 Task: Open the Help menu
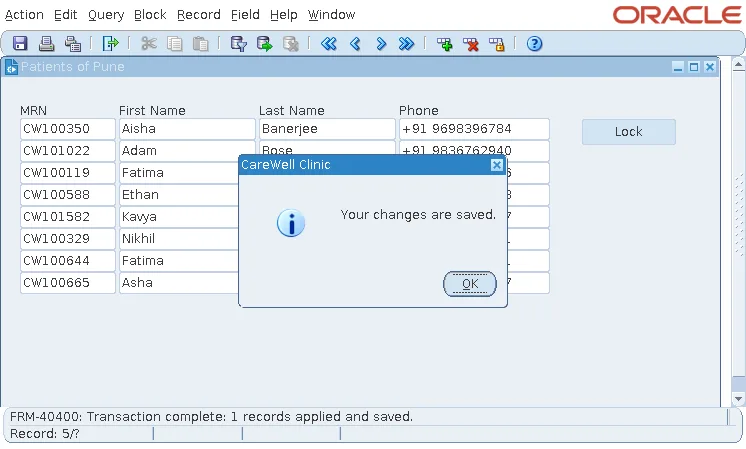[x=284, y=15]
